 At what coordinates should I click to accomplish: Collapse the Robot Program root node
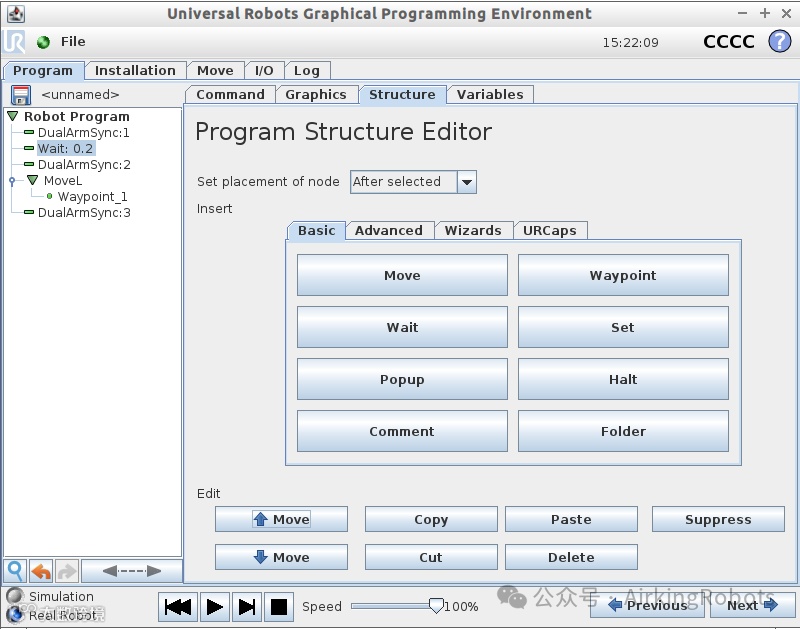point(13,116)
